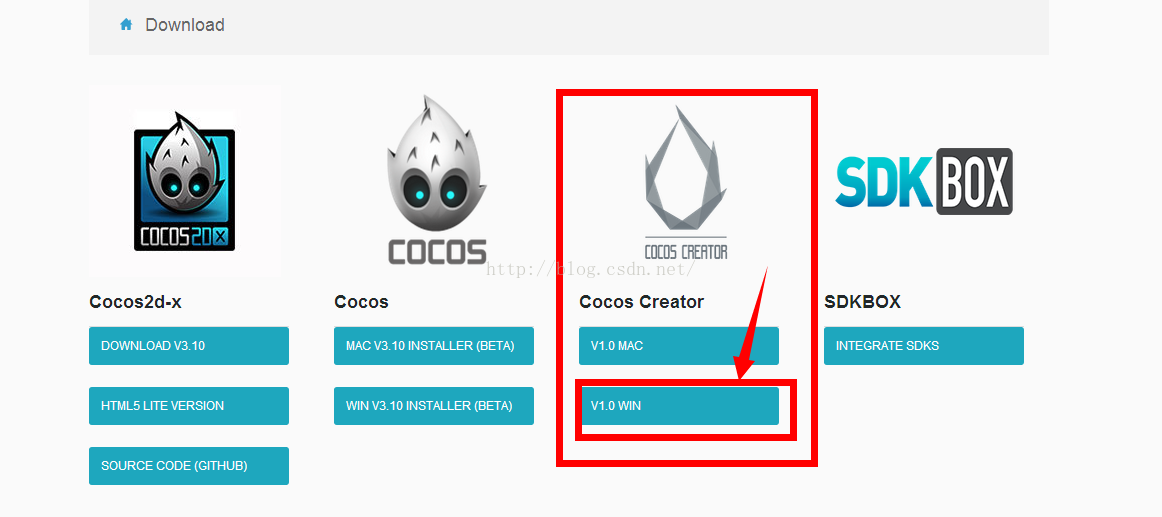Download Cocos Creator V1.0 Win
1162x517 pixels.
tap(679, 406)
